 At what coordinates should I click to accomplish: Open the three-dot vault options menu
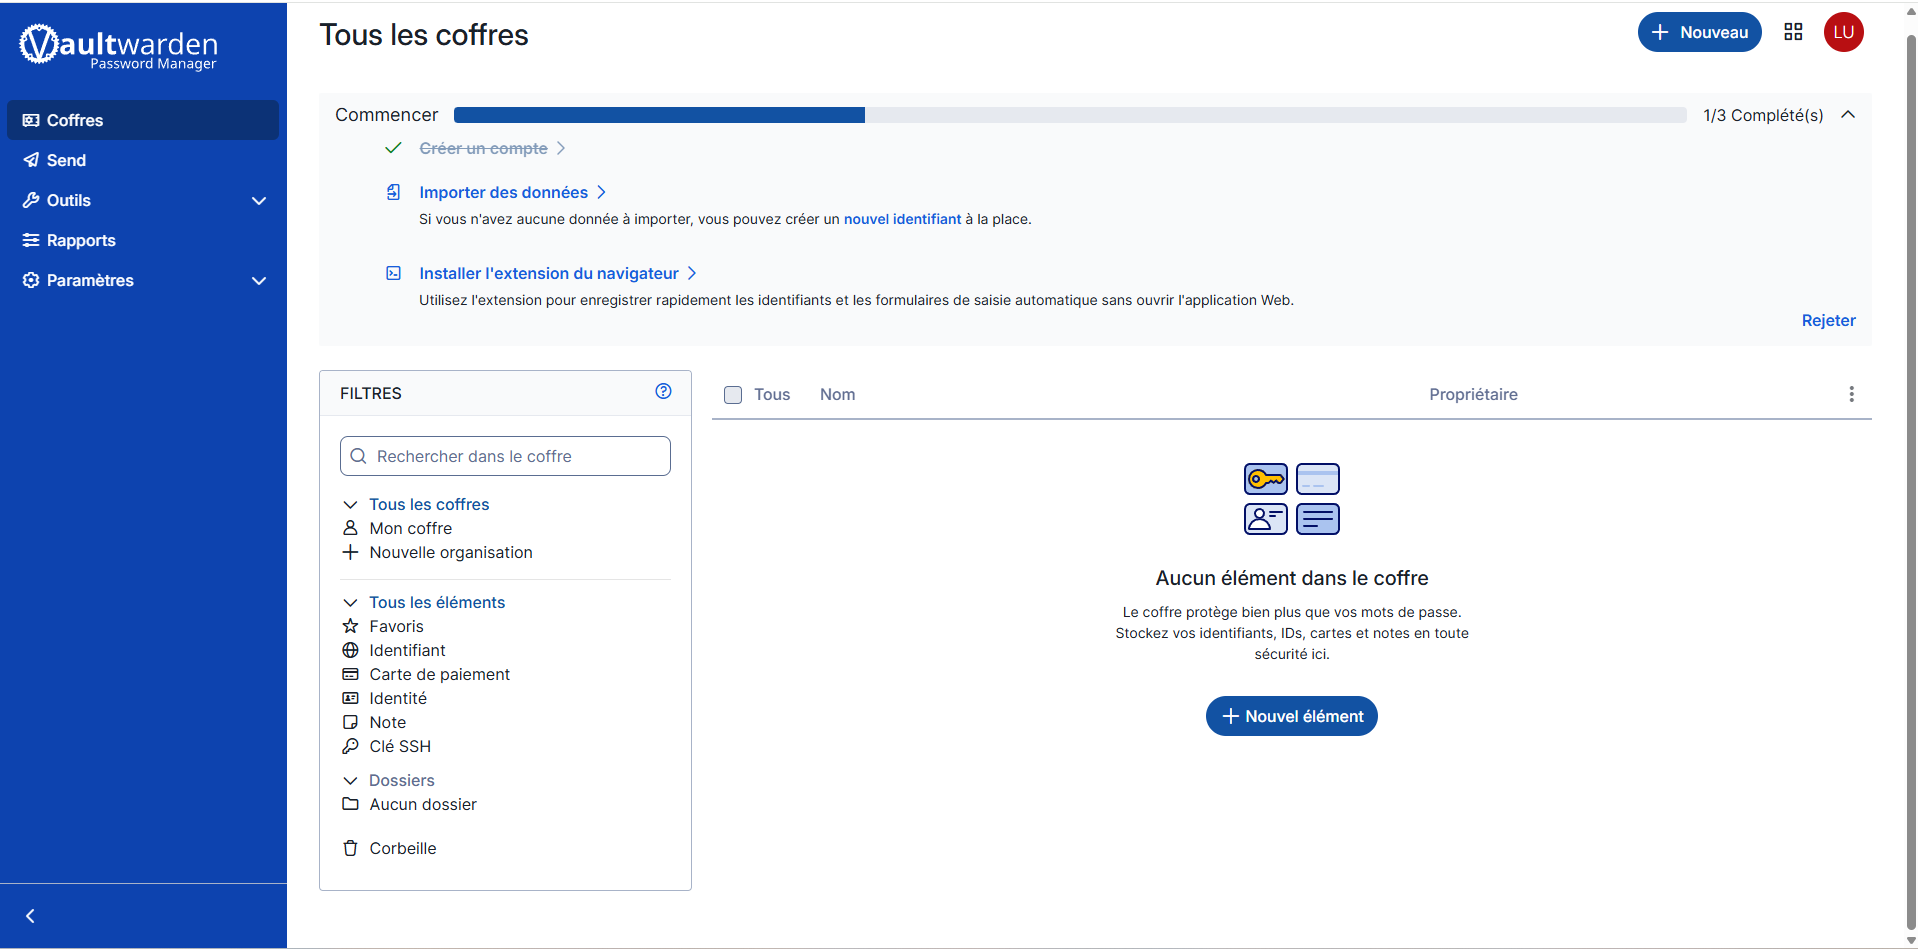pos(1851,394)
